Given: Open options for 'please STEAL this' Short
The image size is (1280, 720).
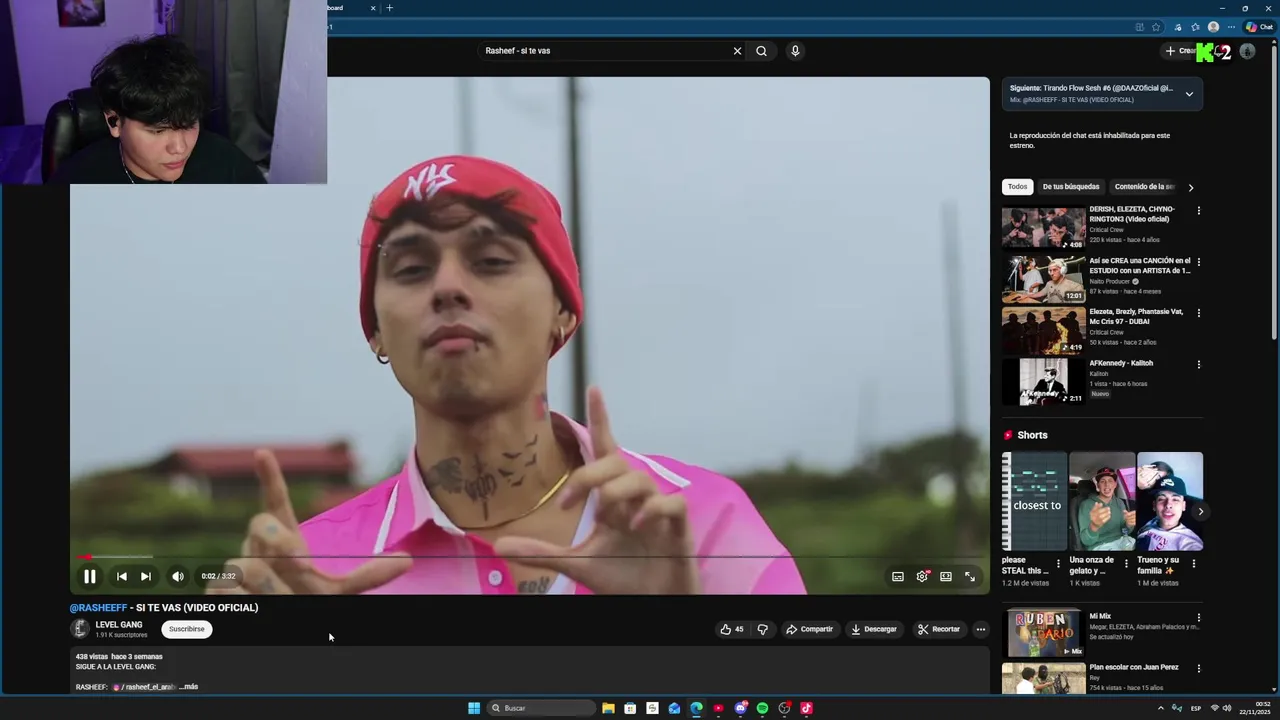Looking at the screenshot, I should coord(1058,563).
